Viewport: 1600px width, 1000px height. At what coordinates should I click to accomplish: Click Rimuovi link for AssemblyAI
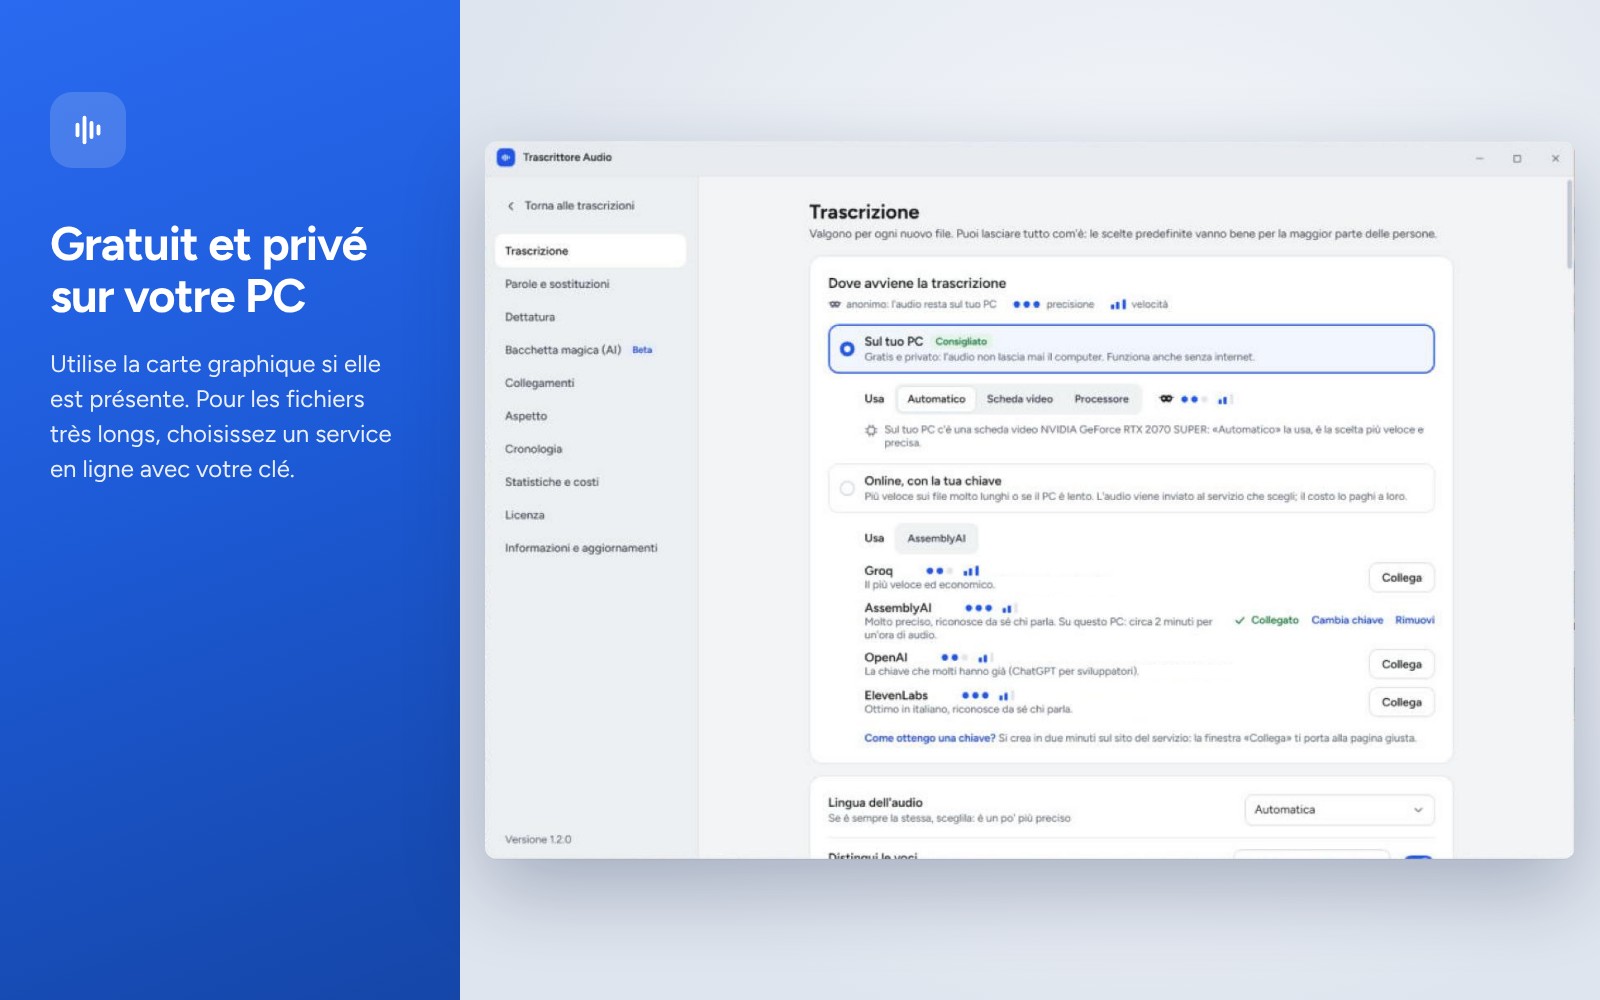pyautogui.click(x=1414, y=620)
